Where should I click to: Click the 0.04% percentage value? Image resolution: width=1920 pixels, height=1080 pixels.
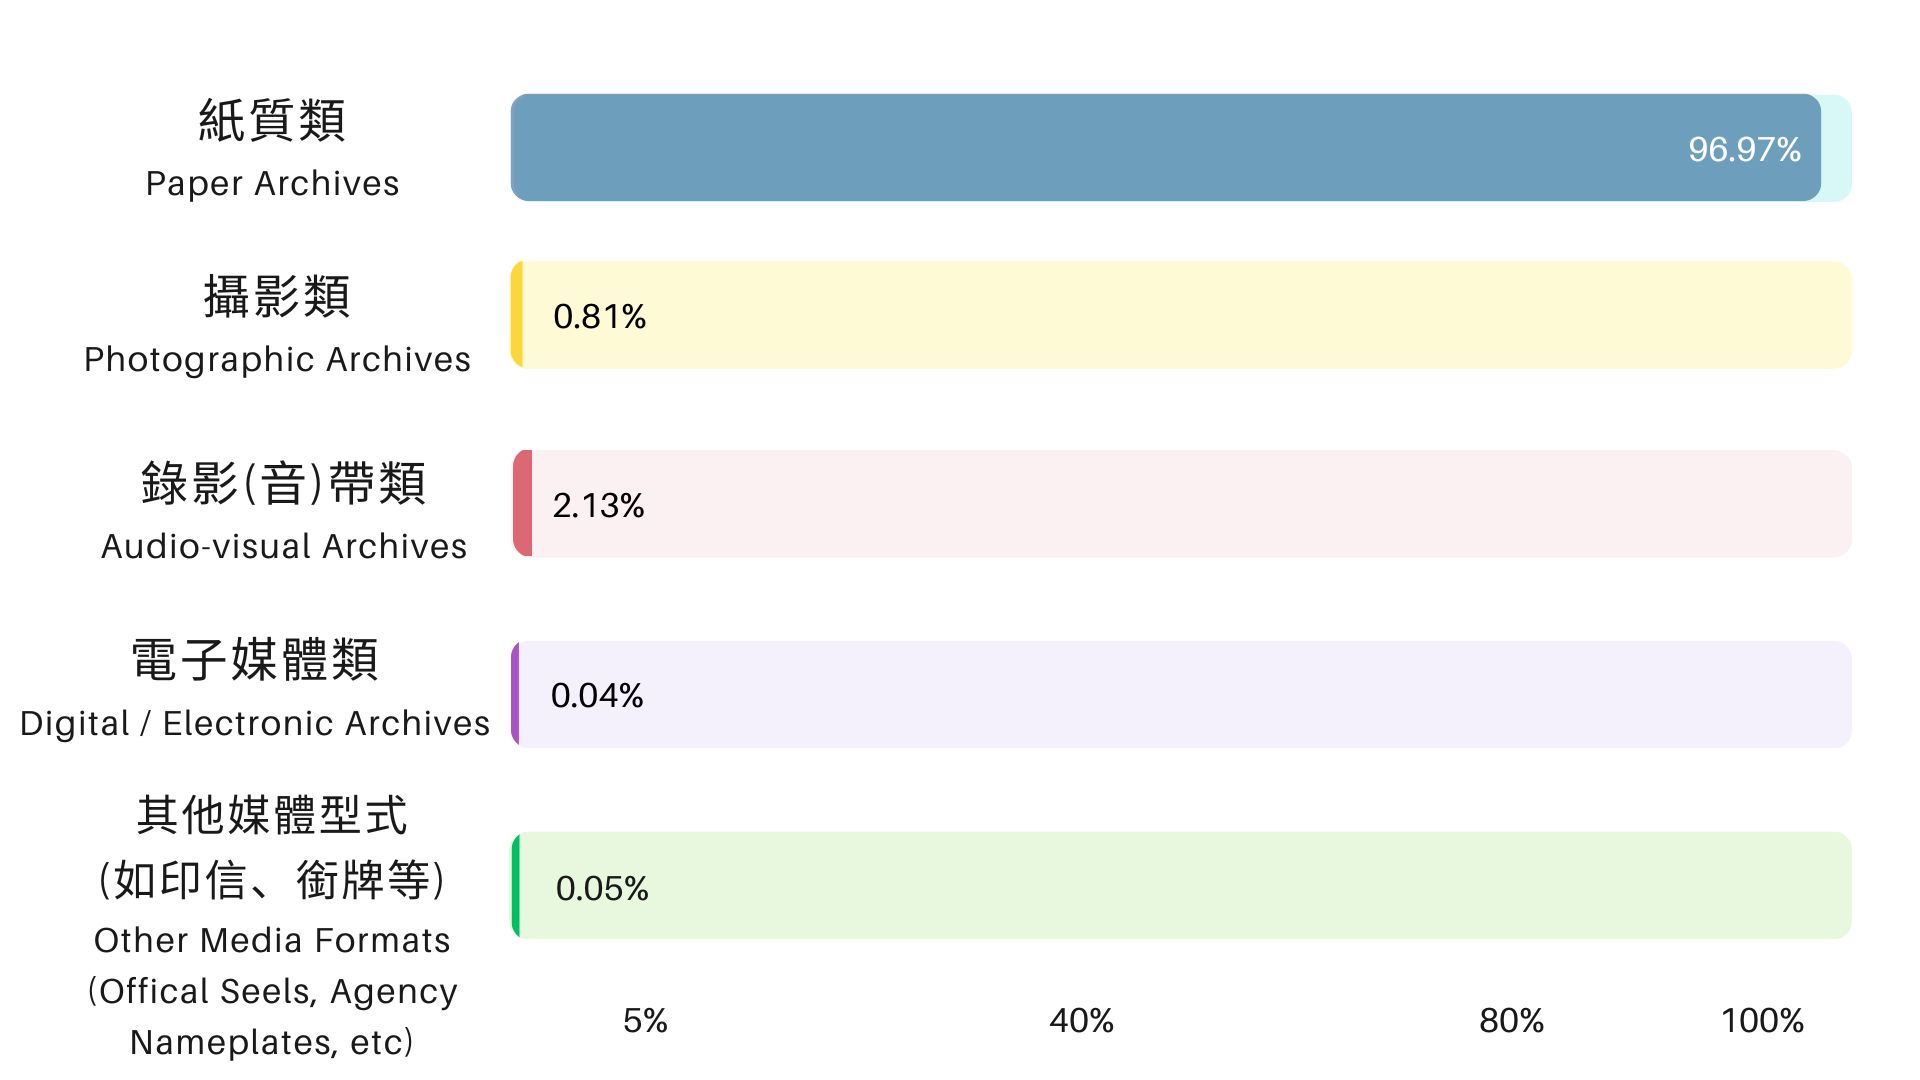coord(597,696)
